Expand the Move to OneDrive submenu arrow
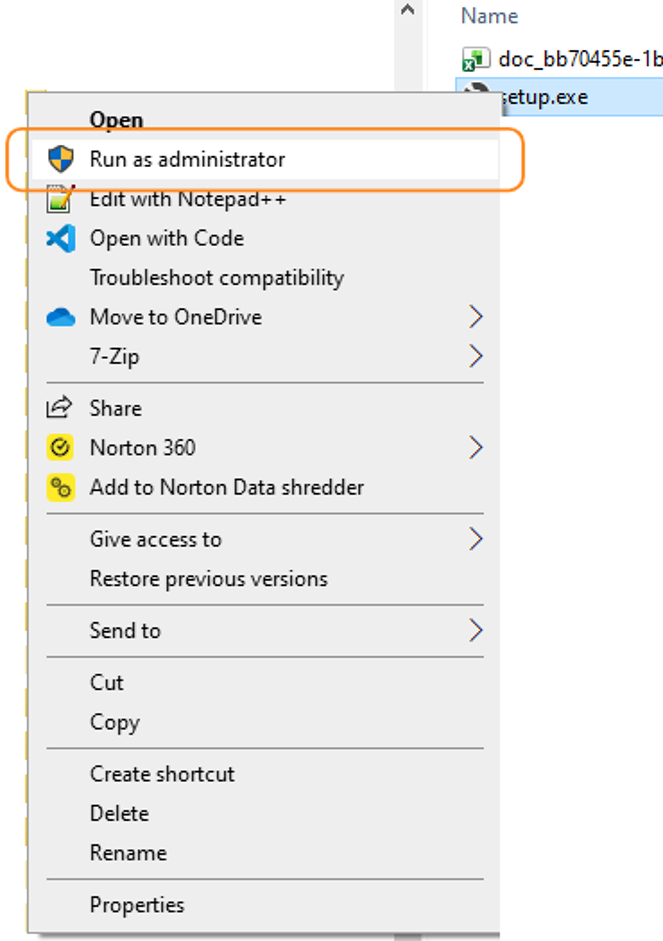The height and width of the screenshot is (941, 663). tap(475, 317)
